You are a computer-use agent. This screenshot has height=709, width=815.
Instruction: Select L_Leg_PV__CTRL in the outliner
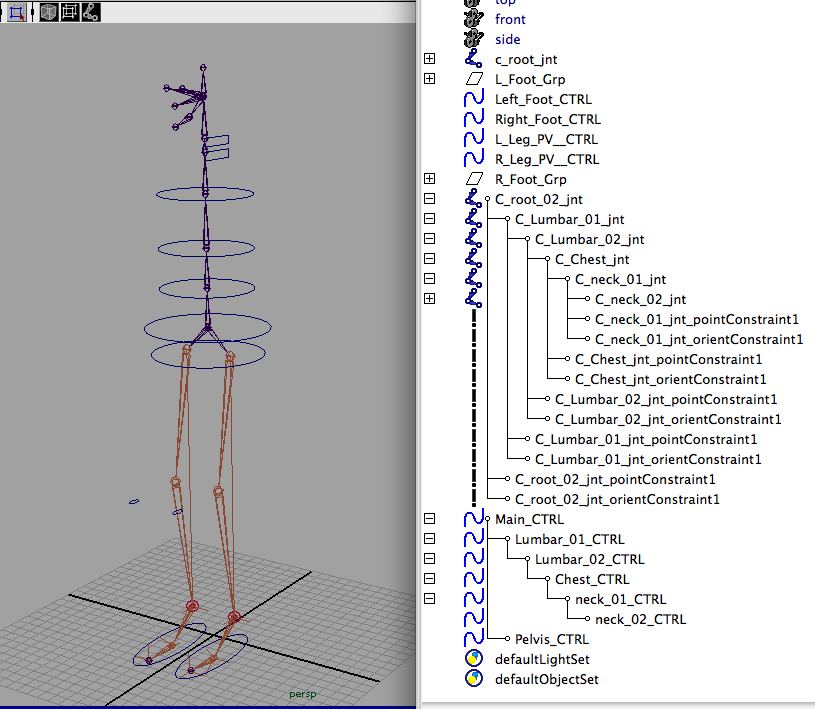point(546,139)
